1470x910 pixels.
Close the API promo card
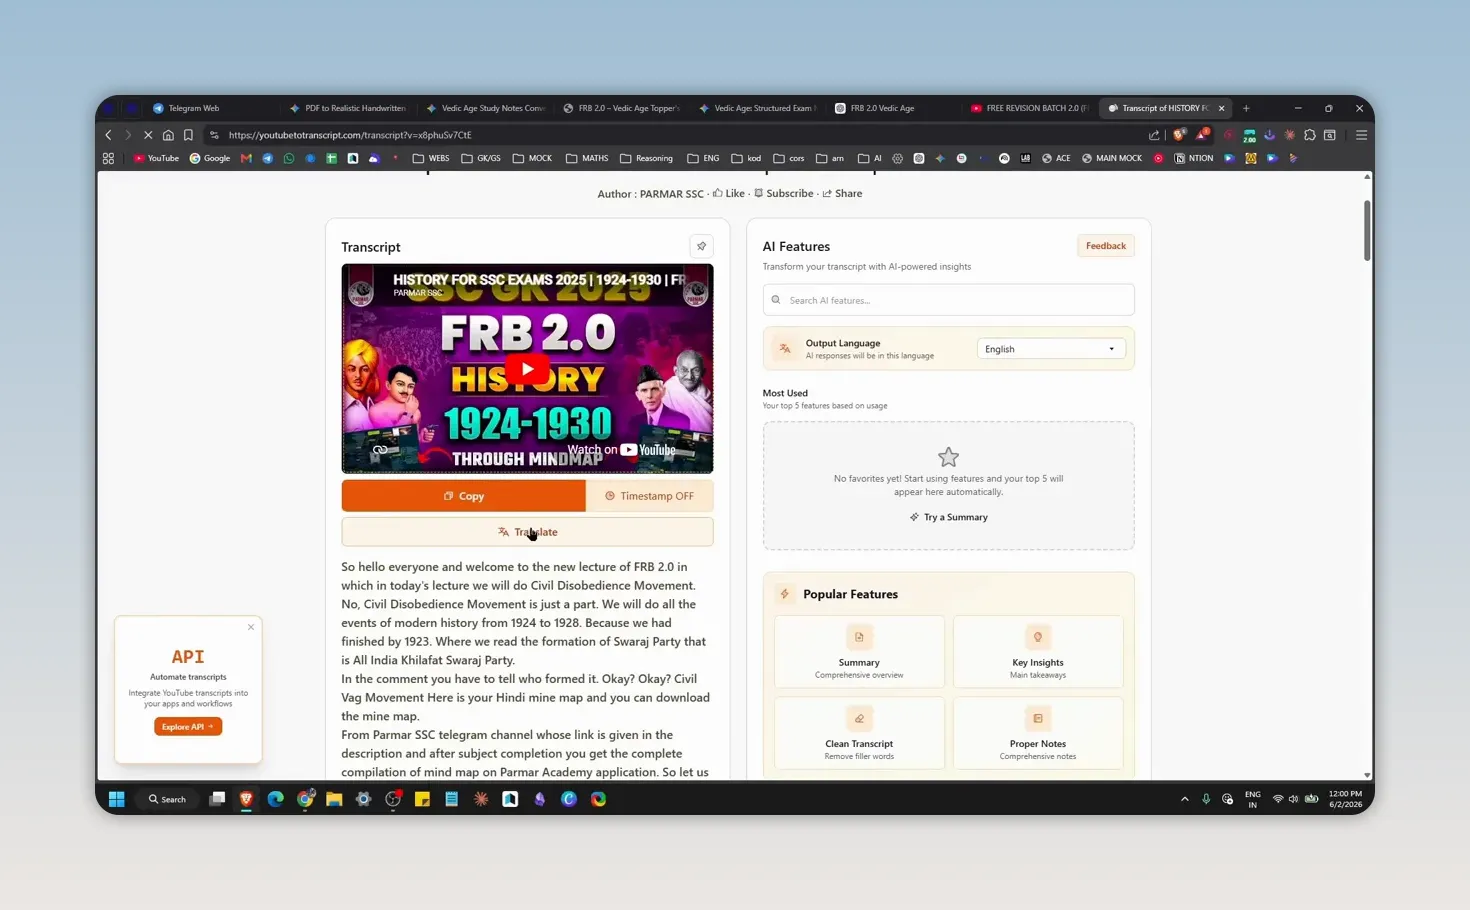(x=251, y=627)
